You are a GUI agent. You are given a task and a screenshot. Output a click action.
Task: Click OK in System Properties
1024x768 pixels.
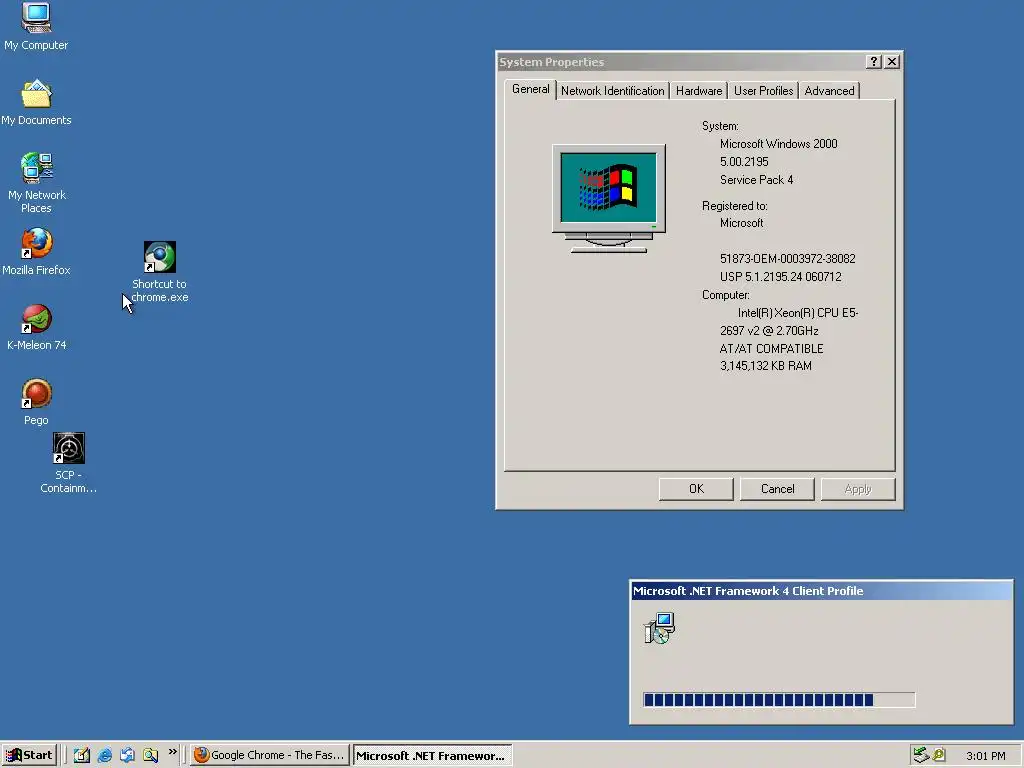[696, 489]
